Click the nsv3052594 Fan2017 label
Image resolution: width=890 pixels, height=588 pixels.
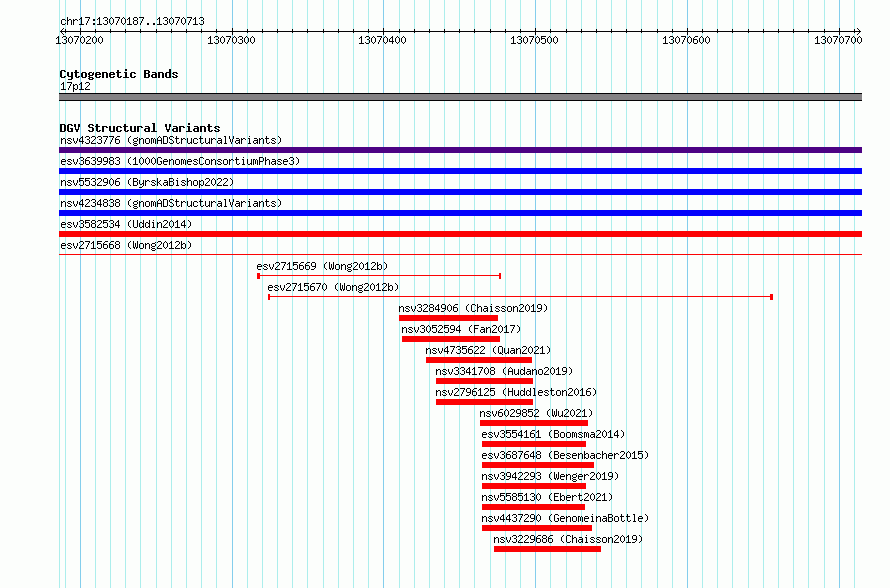pyautogui.click(x=461, y=329)
